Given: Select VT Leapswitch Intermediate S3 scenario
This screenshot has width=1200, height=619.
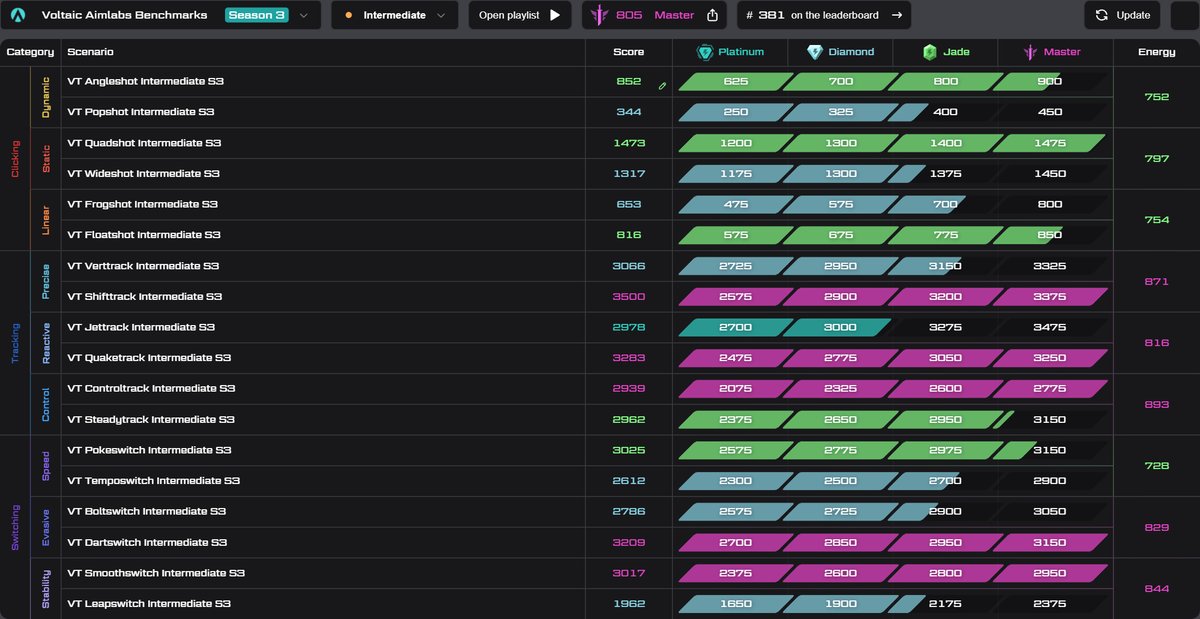Looking at the screenshot, I should 149,604.
